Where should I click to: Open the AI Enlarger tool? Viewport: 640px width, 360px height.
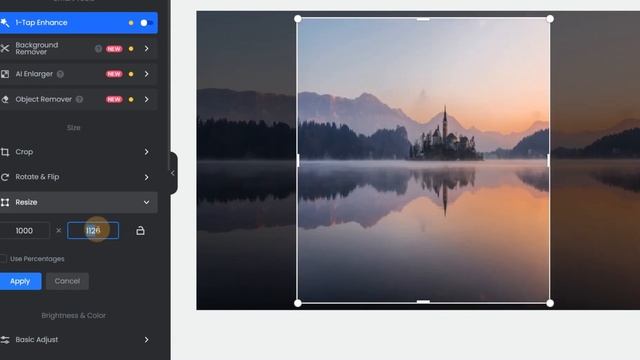tap(78, 74)
